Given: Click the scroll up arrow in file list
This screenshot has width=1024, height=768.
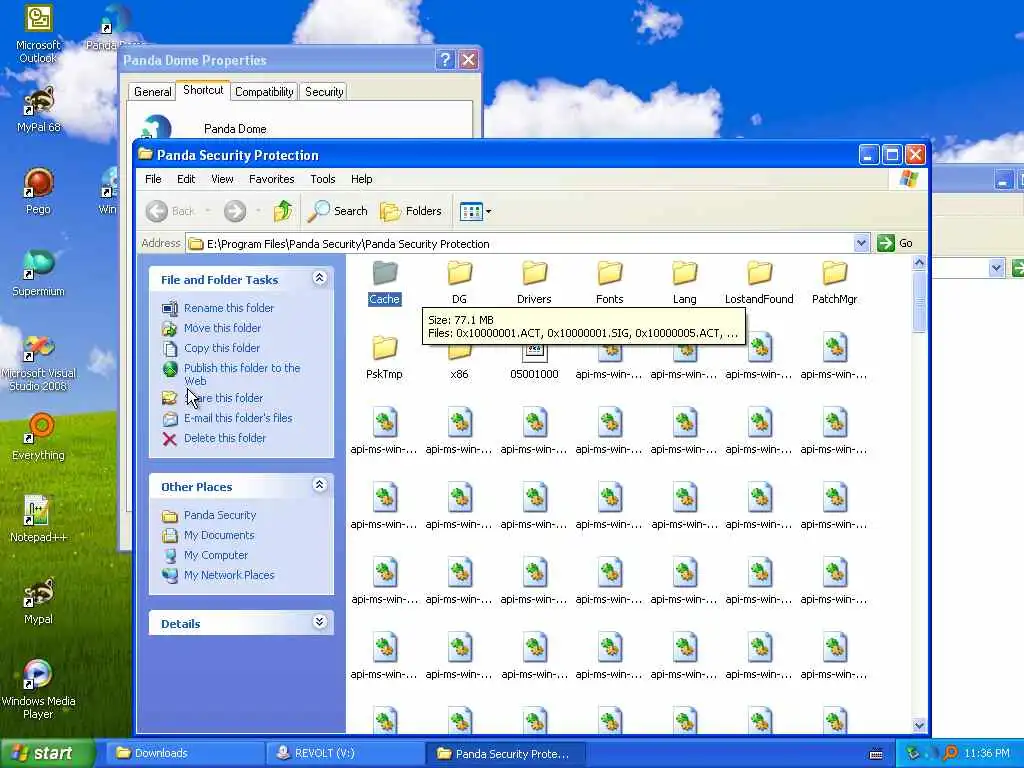Looking at the screenshot, I should tap(919, 263).
